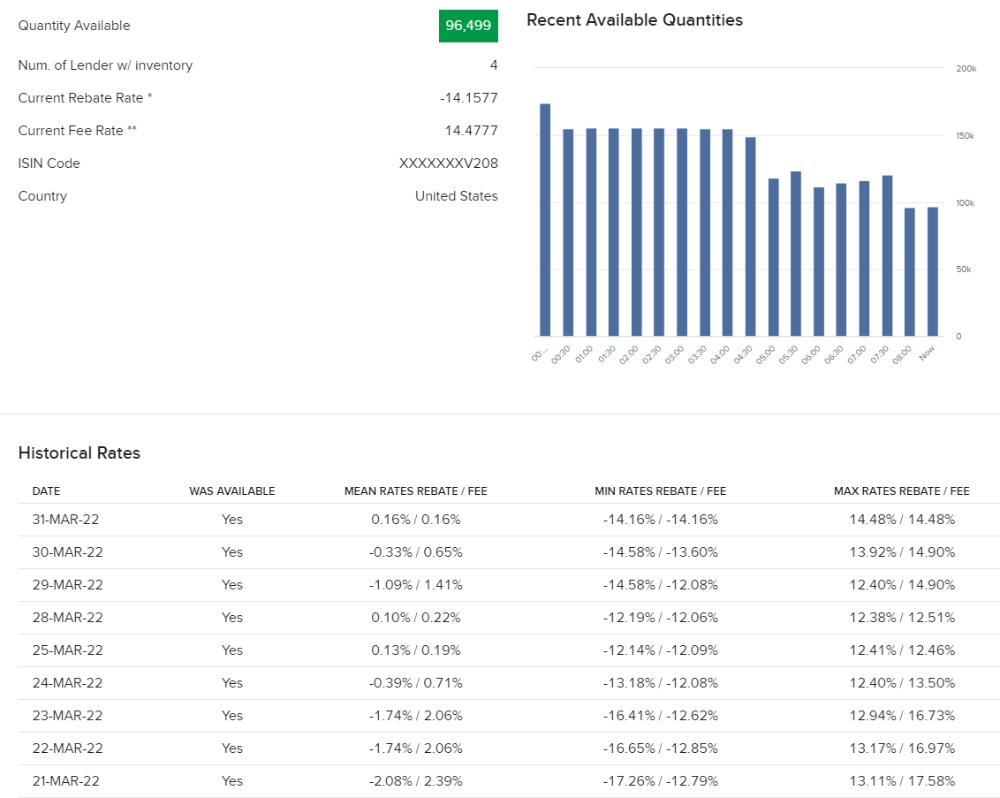Screen dimensions: 1000x798
Task: Click the Current Rebate Rate label
Action: point(85,98)
